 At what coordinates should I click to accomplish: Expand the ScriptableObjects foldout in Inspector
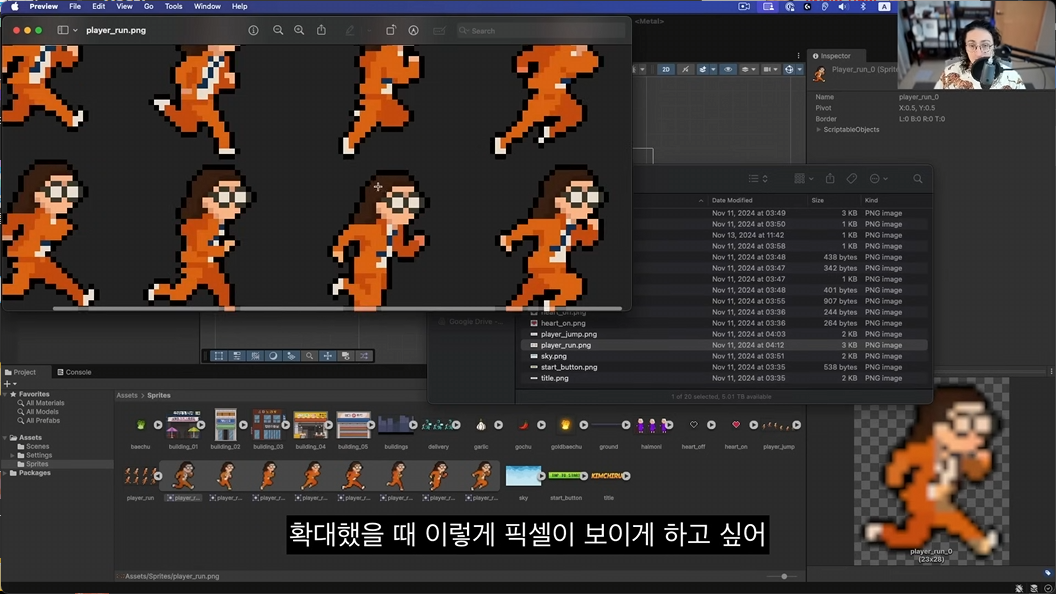[818, 129]
